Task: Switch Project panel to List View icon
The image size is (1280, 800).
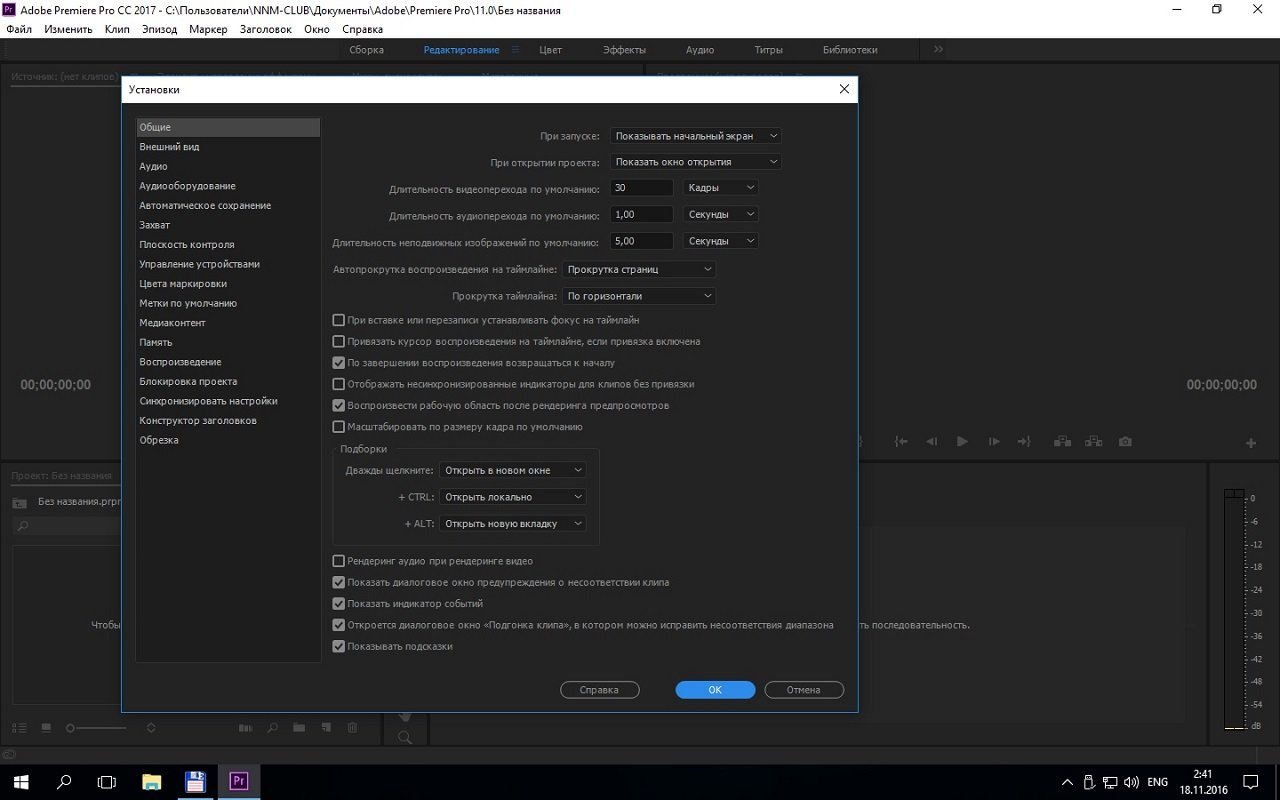Action: (x=18, y=728)
